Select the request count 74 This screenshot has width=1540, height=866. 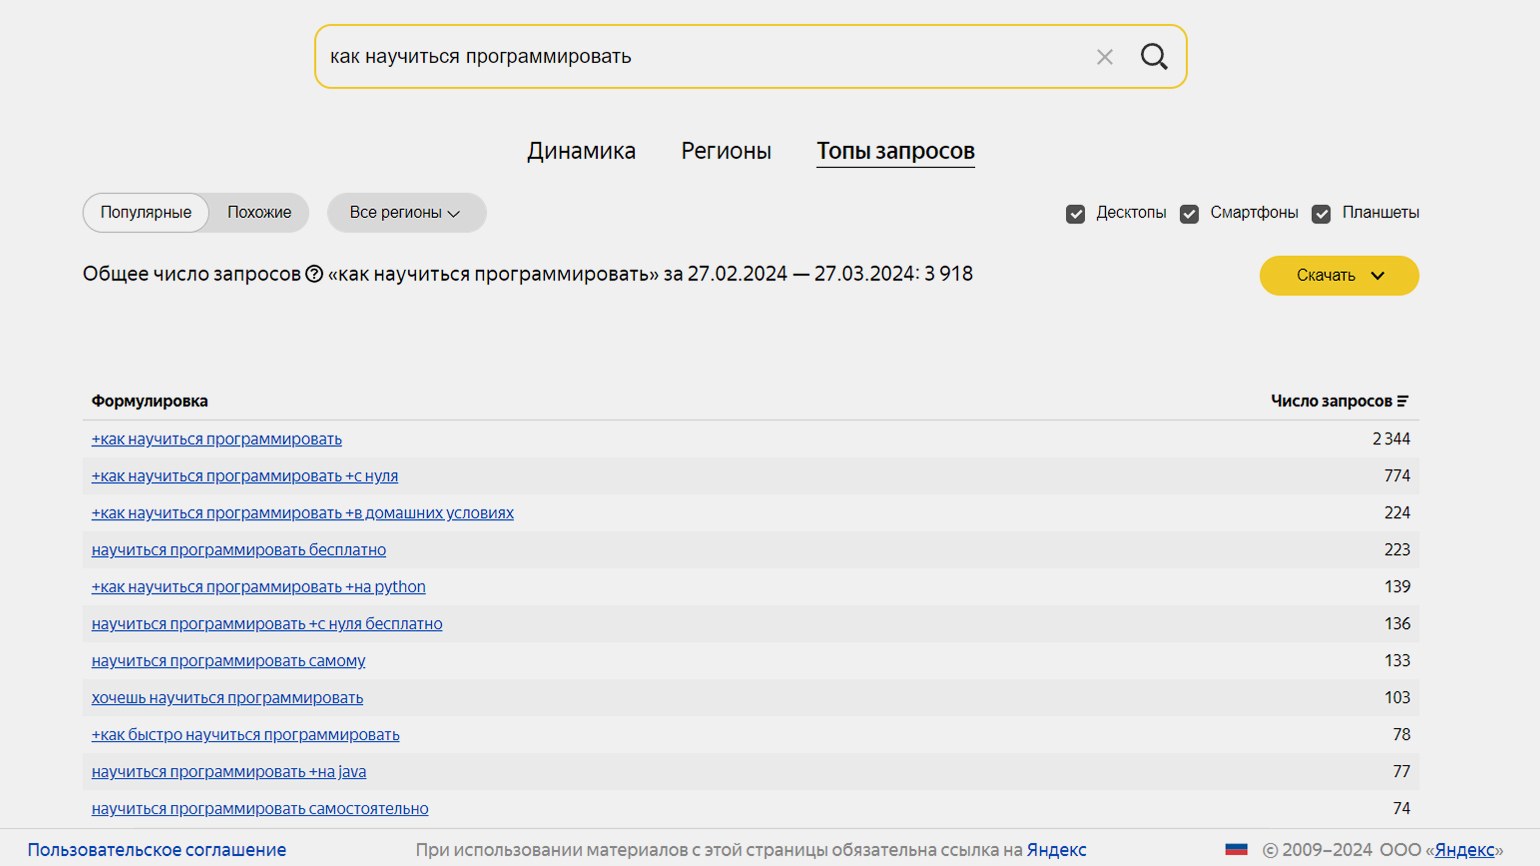pos(1402,809)
